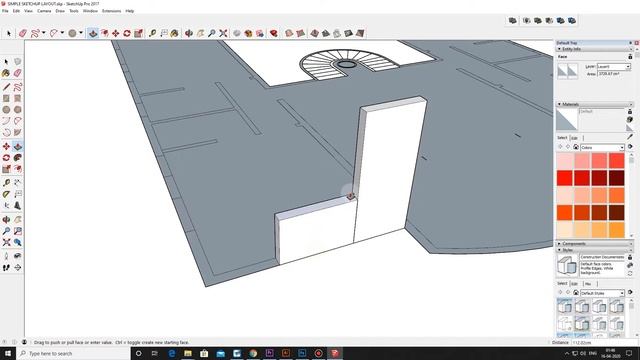Open the Draw menu
The height and width of the screenshot is (360, 640).
60,11
